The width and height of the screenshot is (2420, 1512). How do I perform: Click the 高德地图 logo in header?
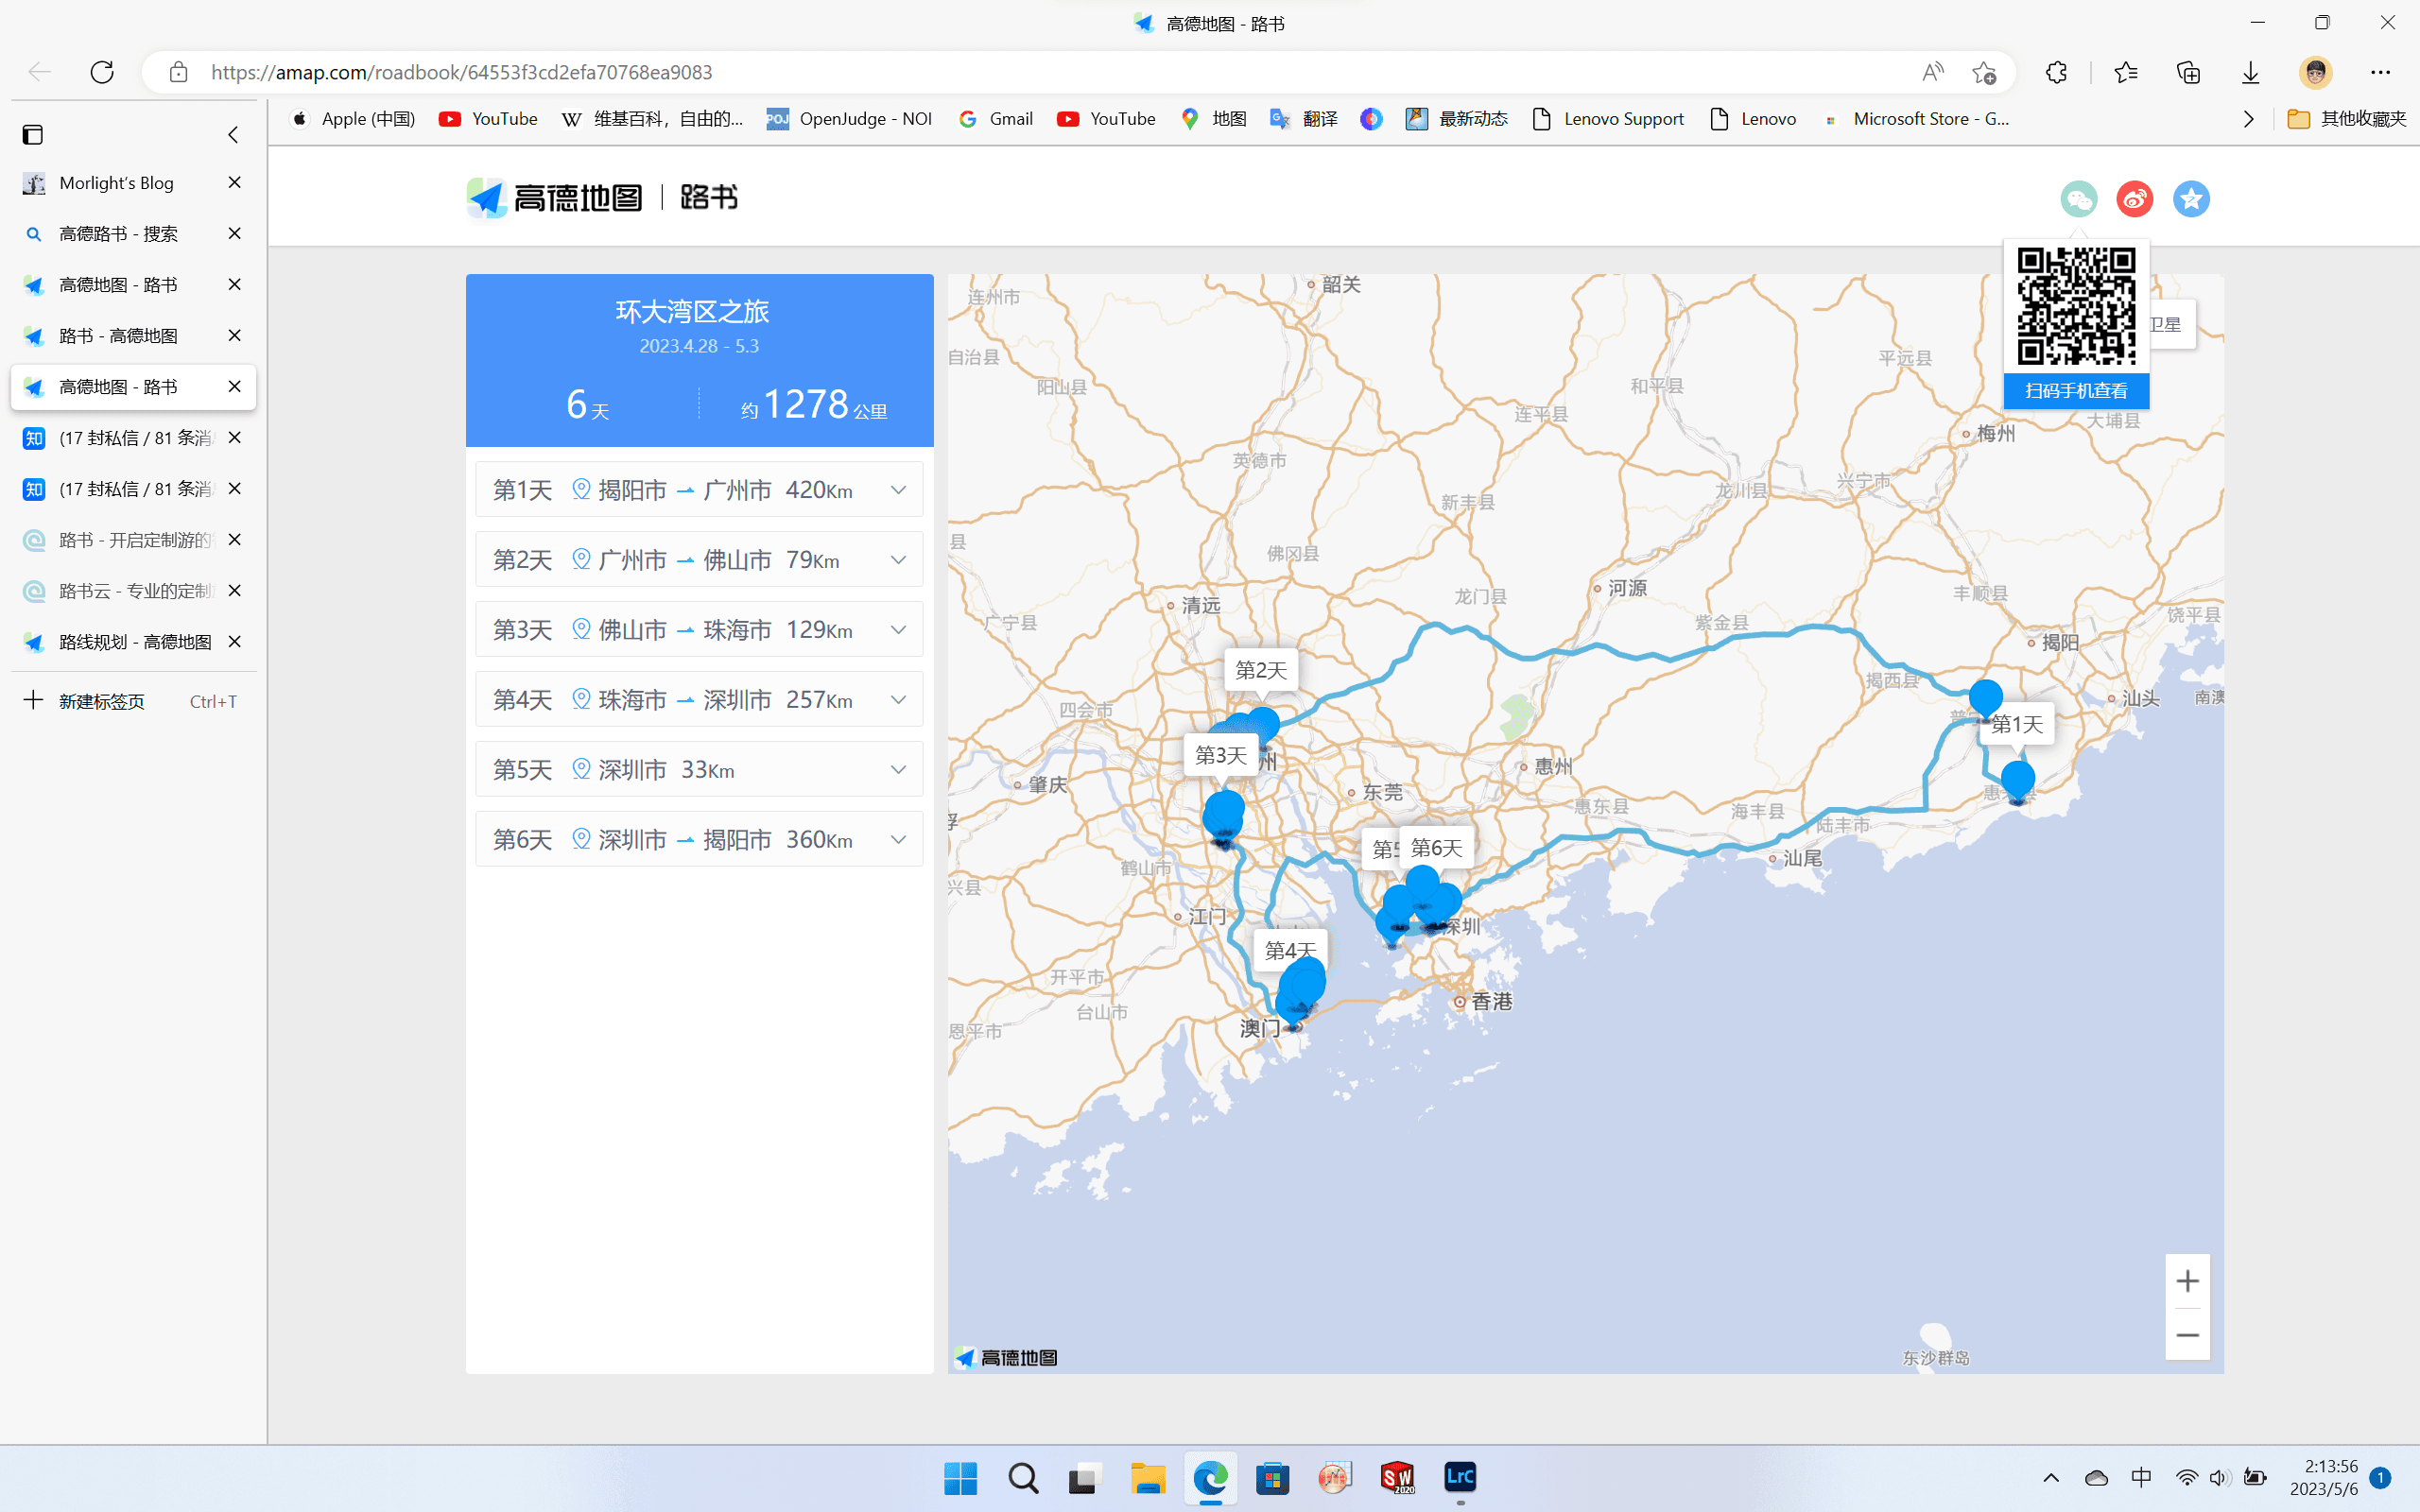click(555, 198)
